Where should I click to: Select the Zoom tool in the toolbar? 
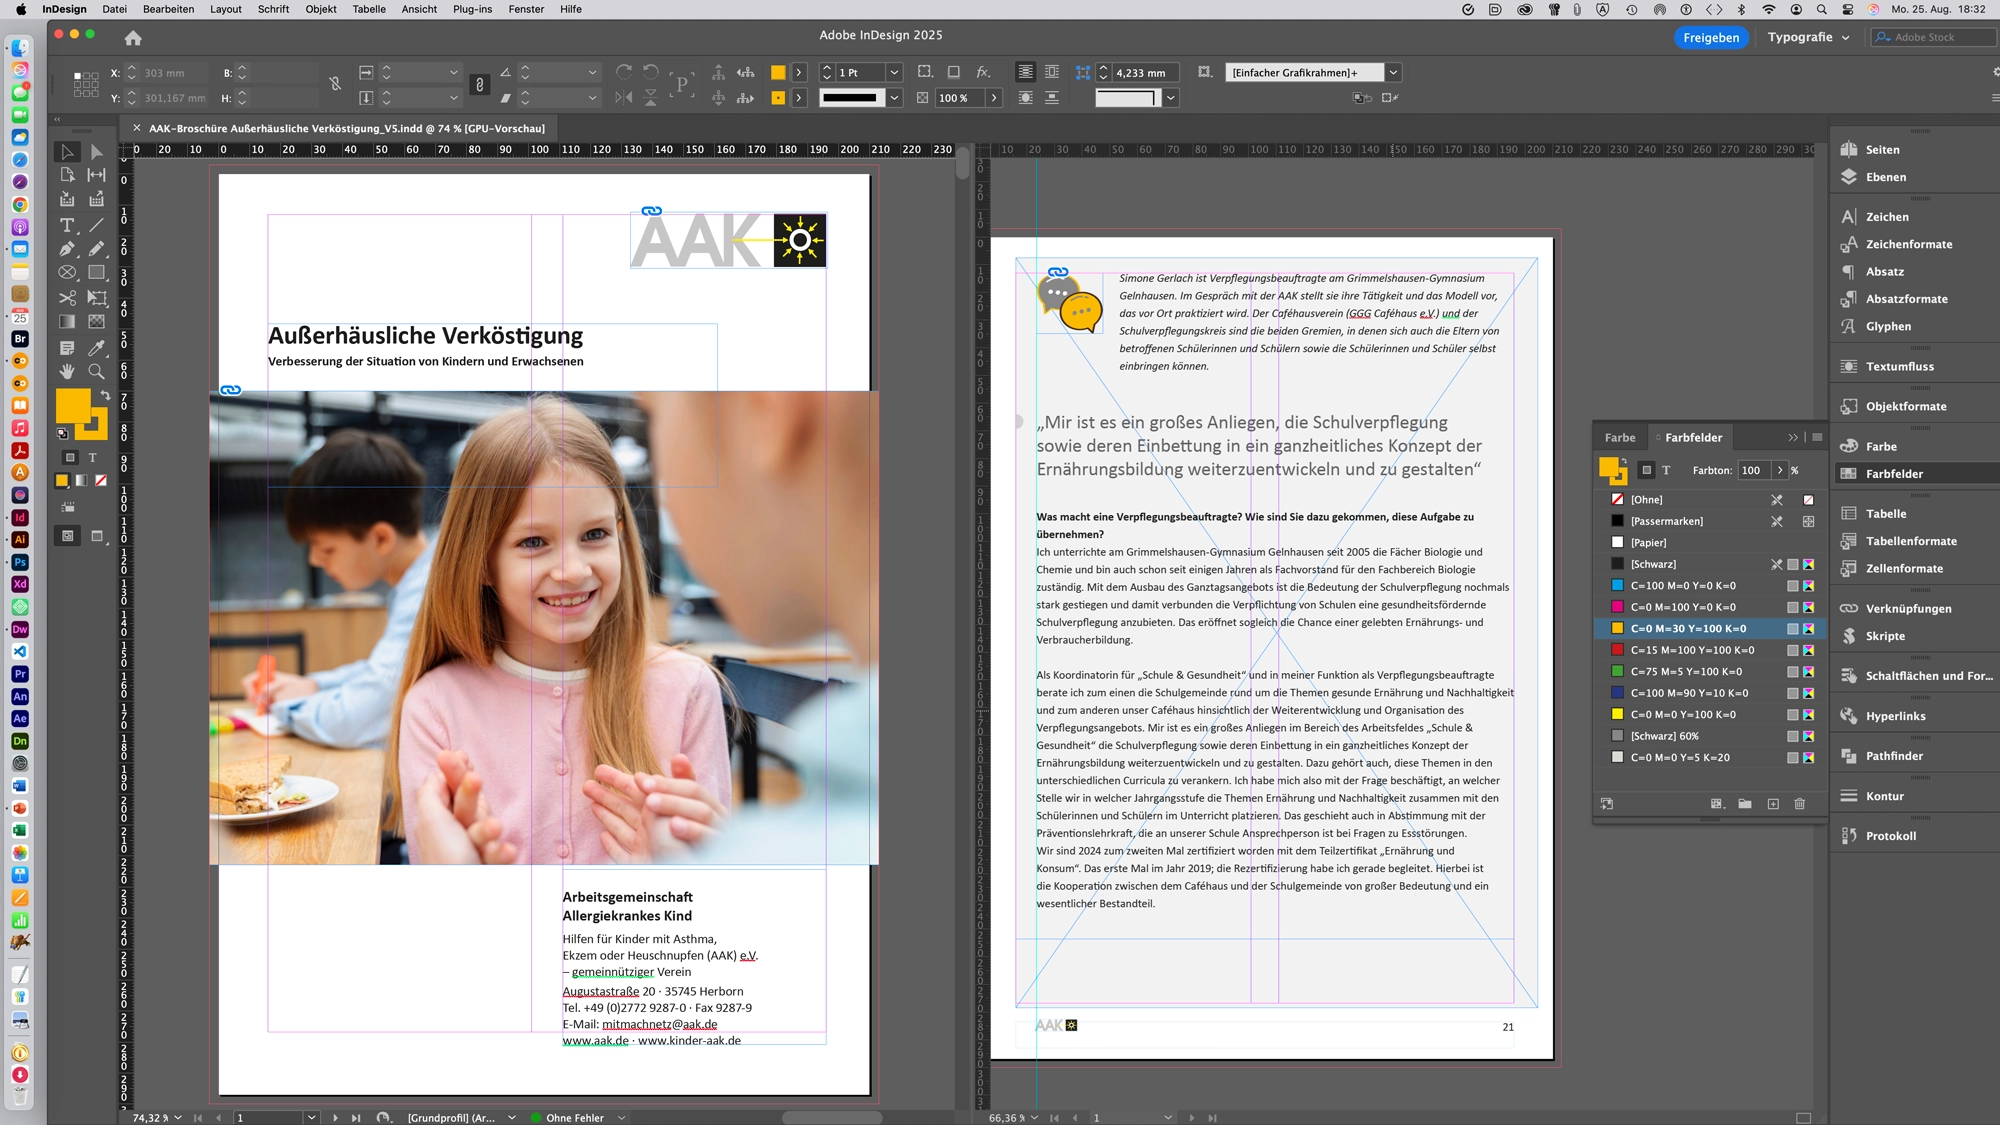tap(95, 371)
